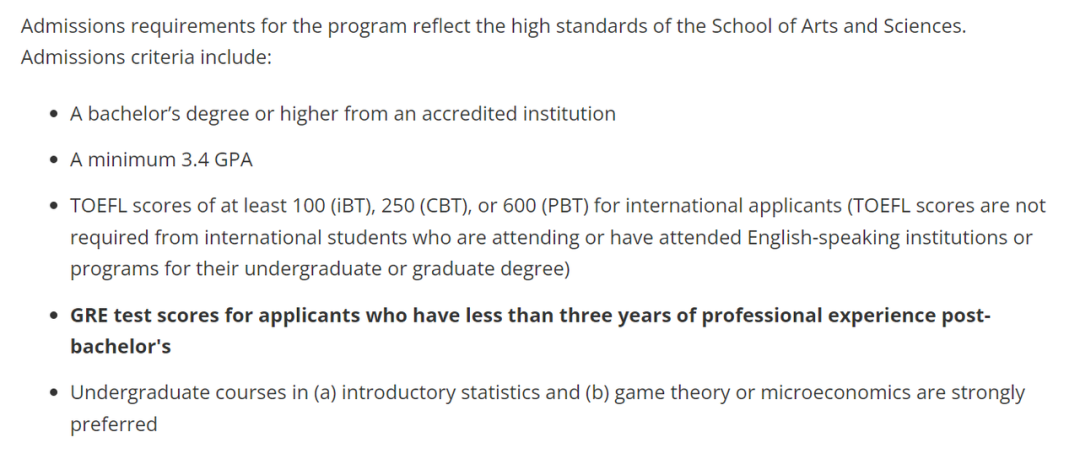Click the bold word "bachelor's" on second GRE line

tap(121, 346)
